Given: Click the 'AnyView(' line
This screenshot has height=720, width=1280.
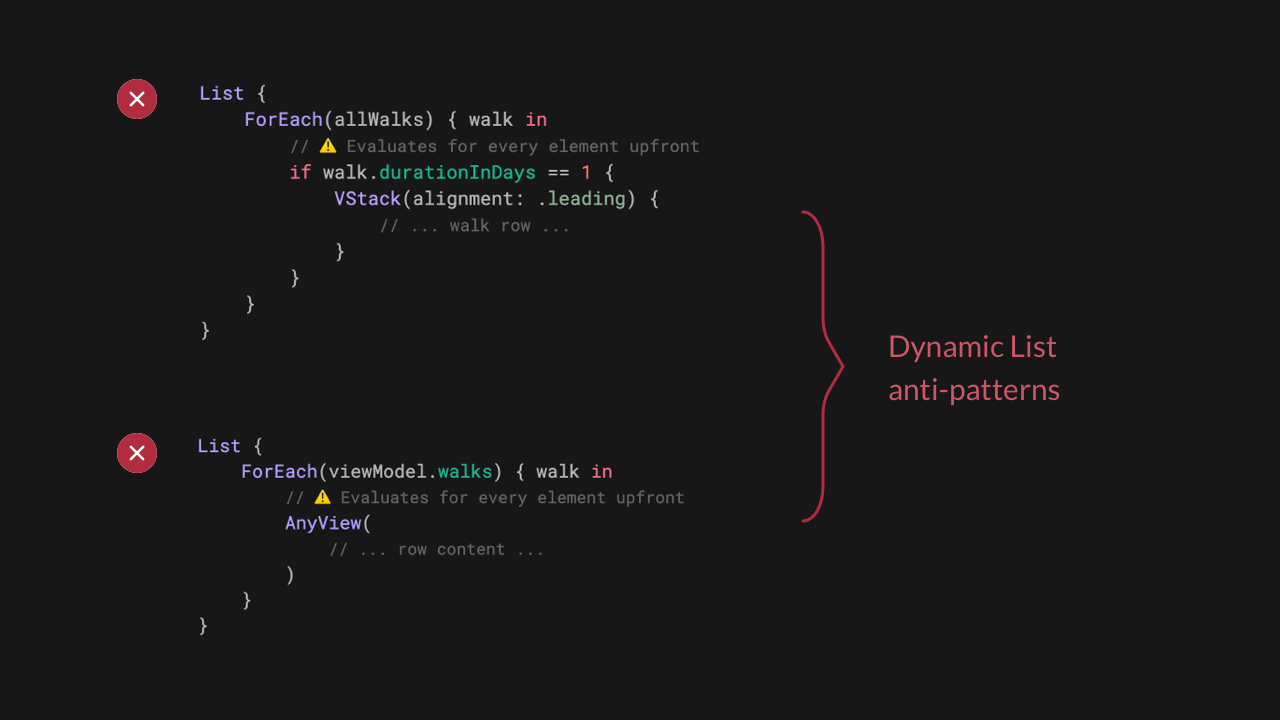Looking at the screenshot, I should coord(328,523).
